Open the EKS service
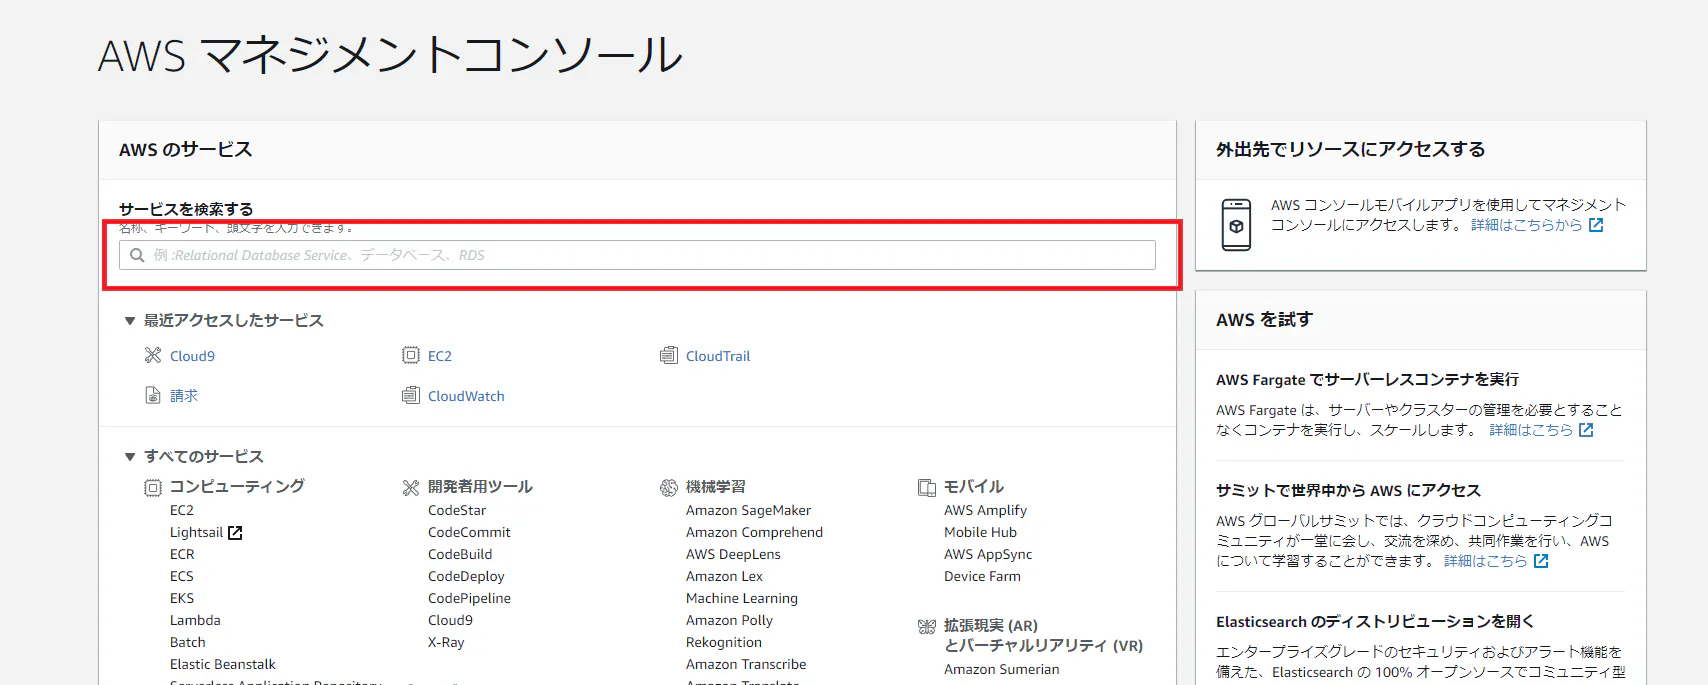1708x685 pixels. 182,598
